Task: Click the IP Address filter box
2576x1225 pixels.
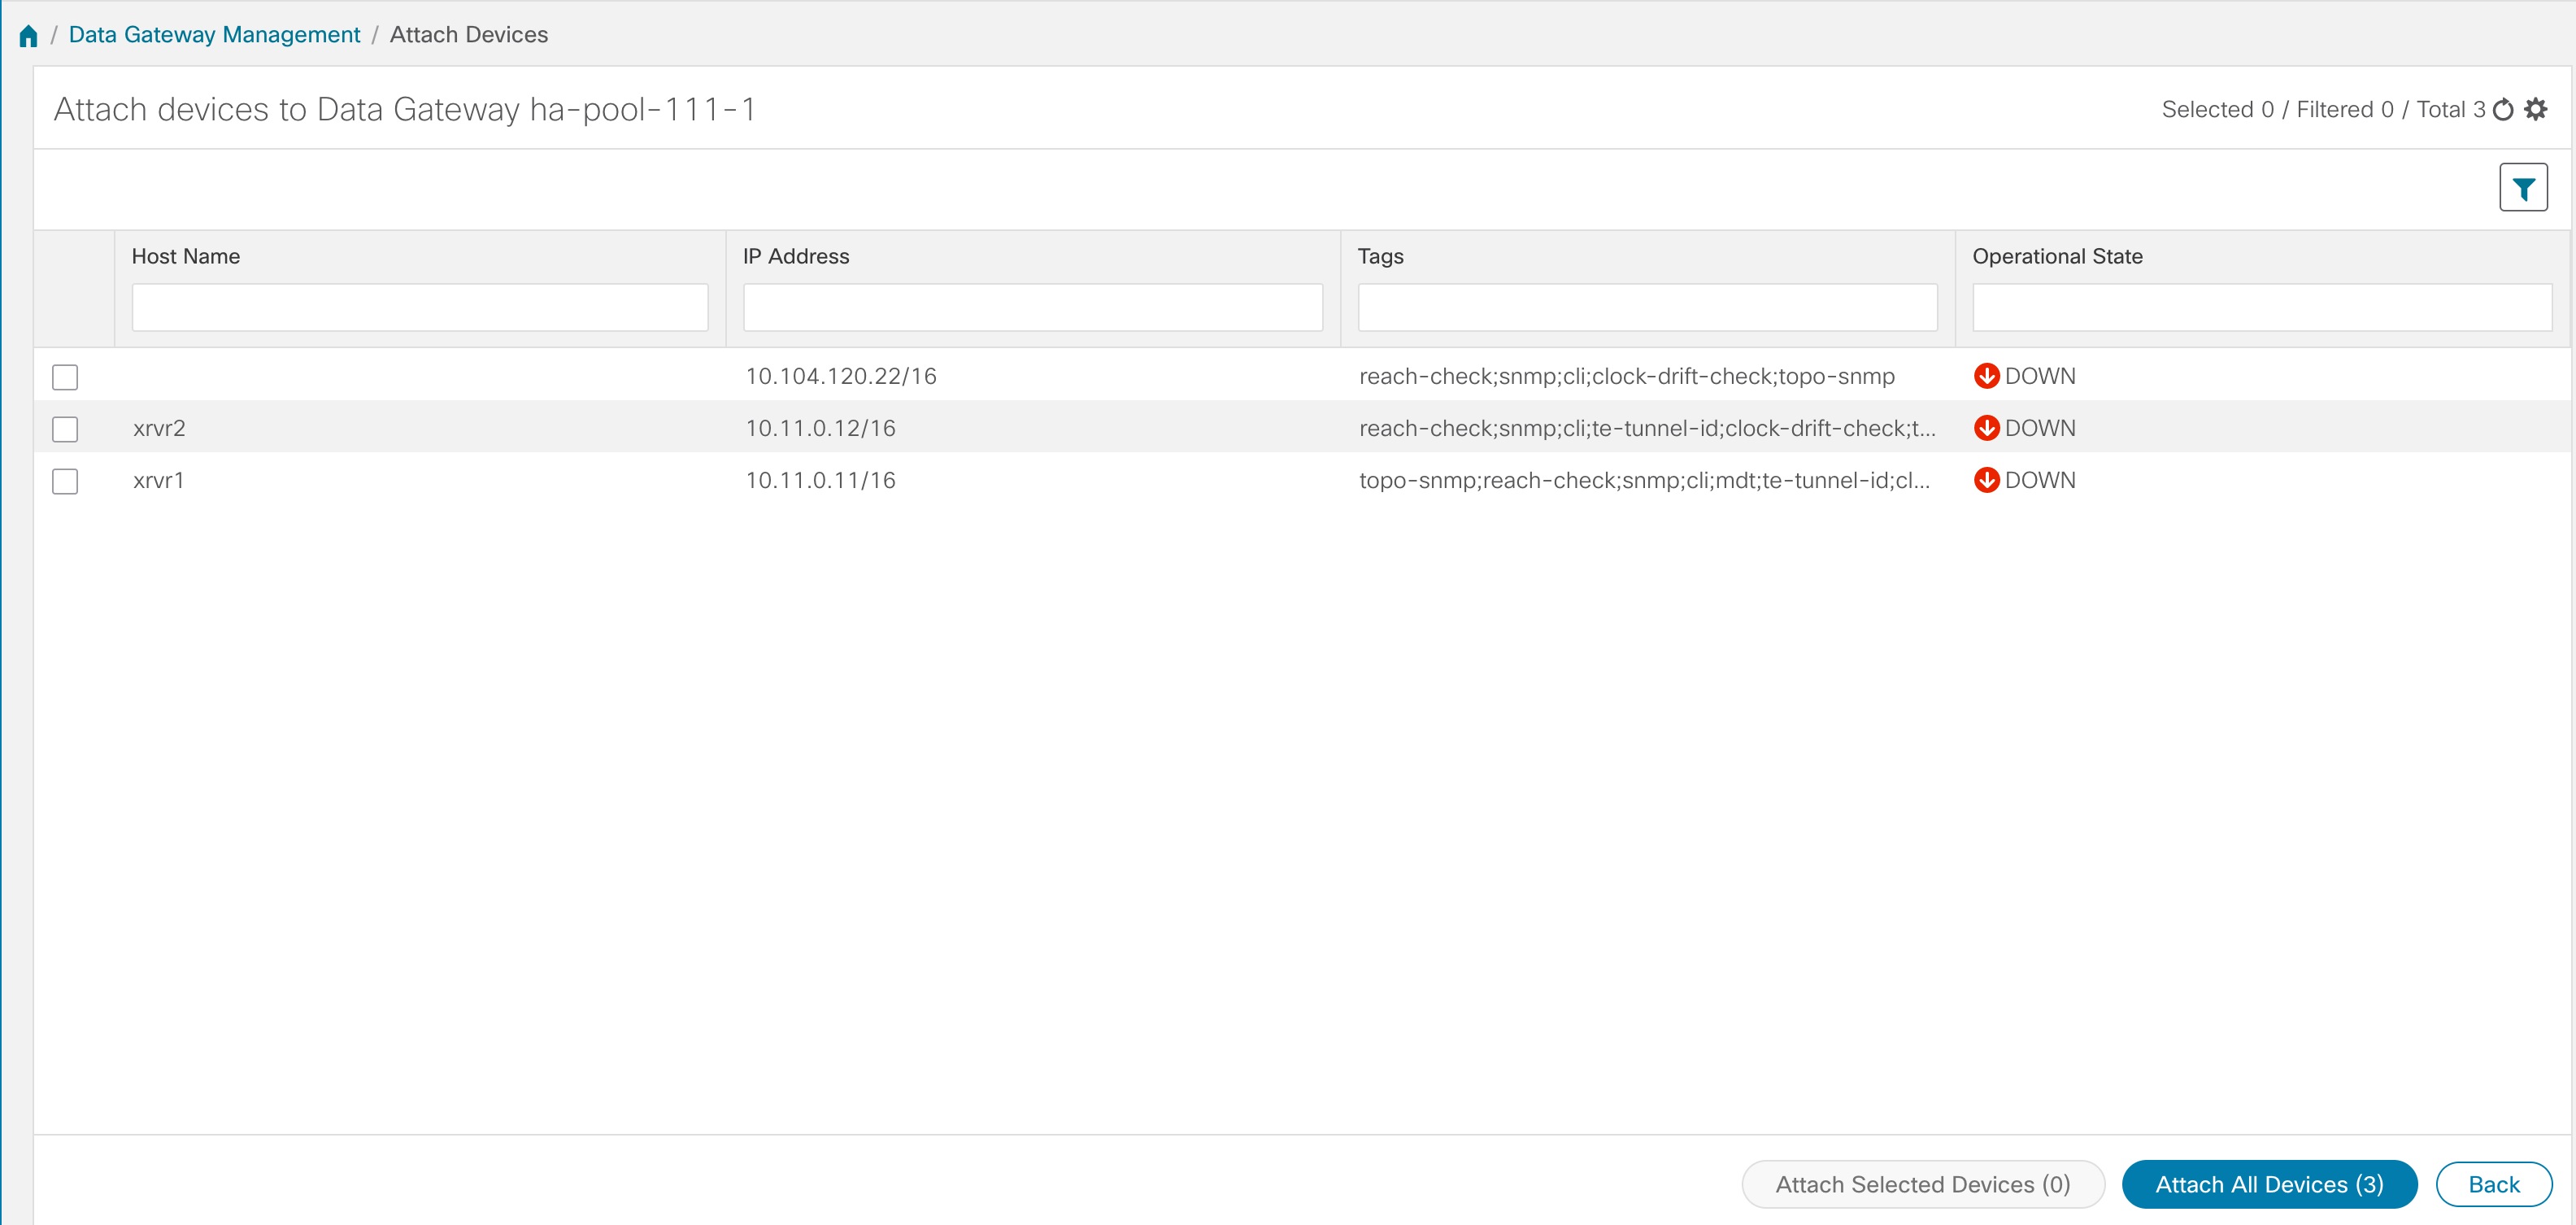Action: point(1032,307)
